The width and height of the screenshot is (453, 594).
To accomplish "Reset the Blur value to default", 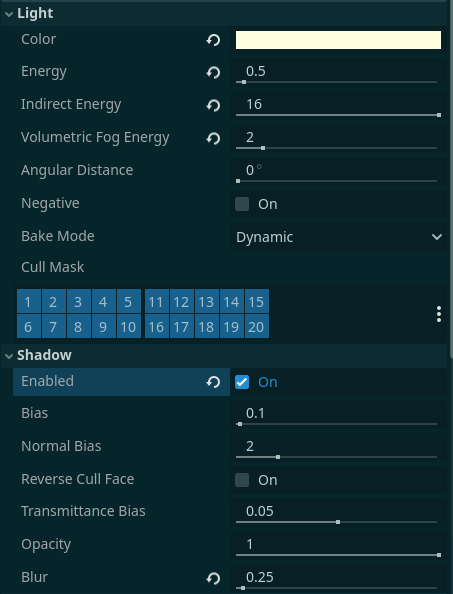I will pyautogui.click(x=213, y=578).
